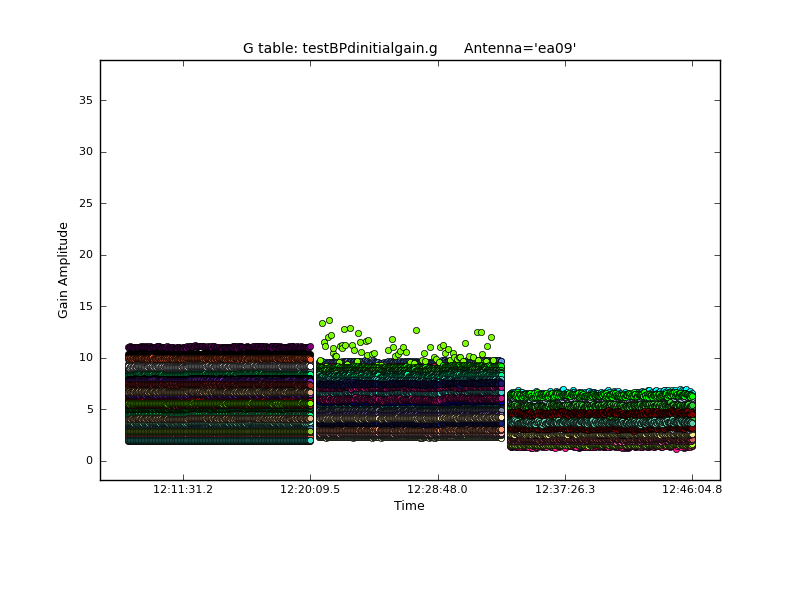The image size is (800, 600).
Task: Click the y-axis tick label 10
Action: [x=86, y=358]
